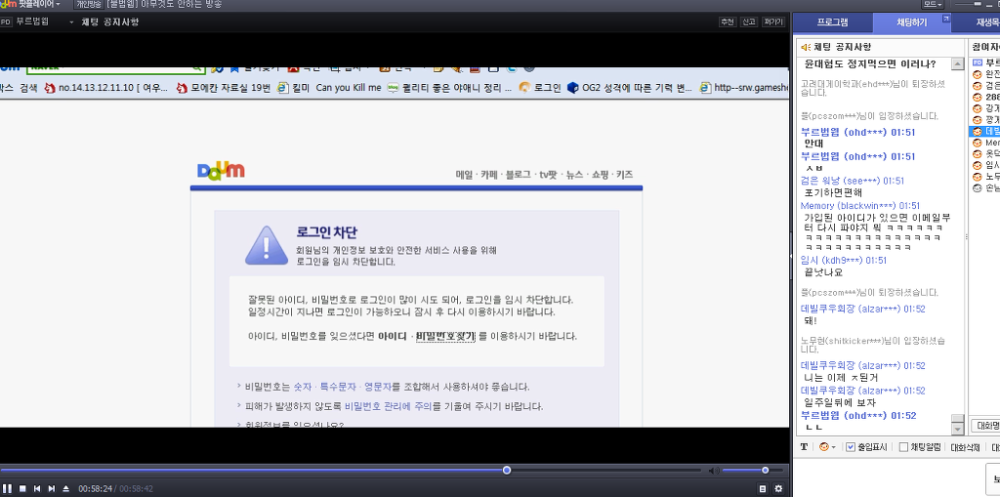Toggle the playlist panel icon beside the gear
1000x497 pixels.
[763, 489]
